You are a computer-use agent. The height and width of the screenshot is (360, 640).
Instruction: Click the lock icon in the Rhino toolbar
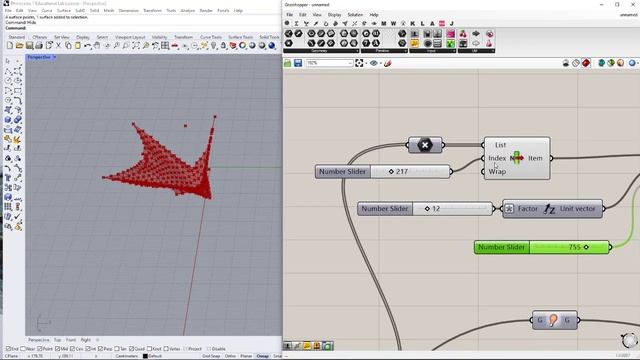(x=223, y=46)
